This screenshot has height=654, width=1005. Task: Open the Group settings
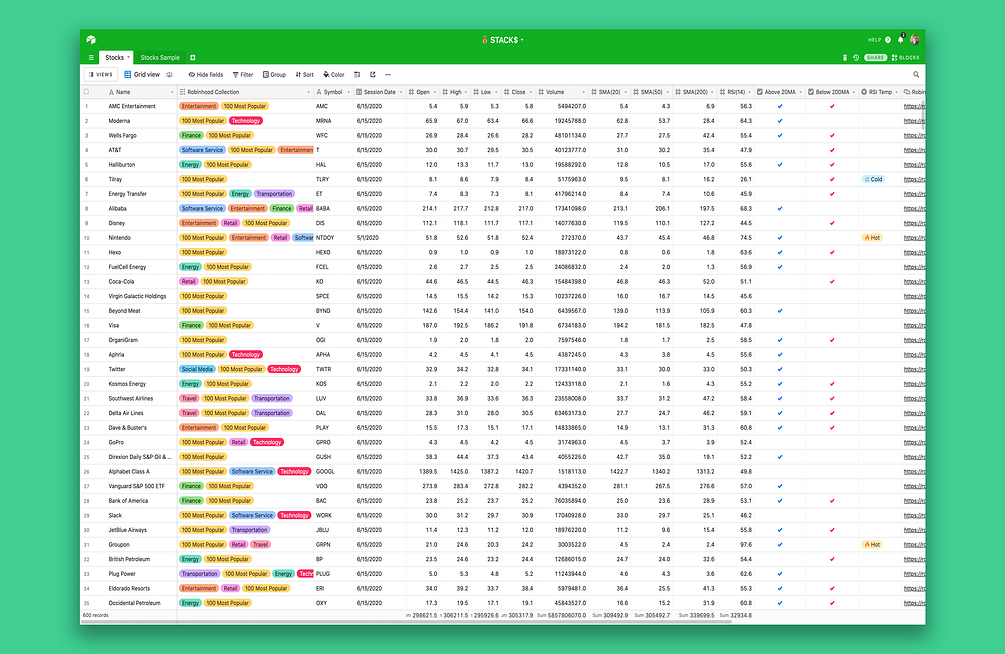274,74
